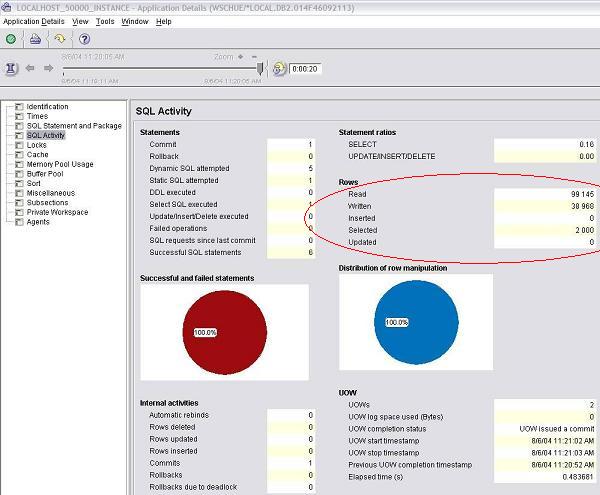Click the history clock arrow toolbar icon
Screen dimensions: 600x495
[59, 39]
